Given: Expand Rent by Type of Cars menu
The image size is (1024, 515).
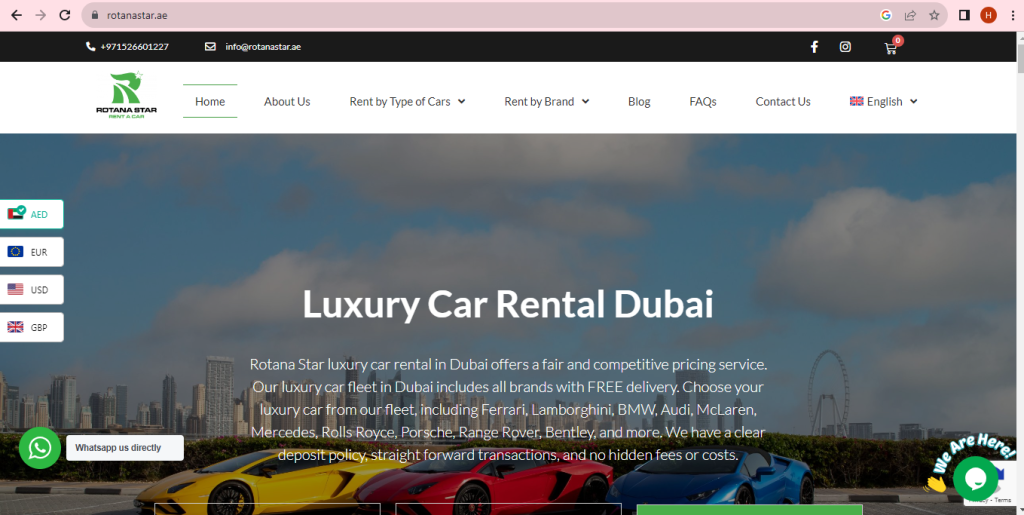Looking at the screenshot, I should point(407,102).
